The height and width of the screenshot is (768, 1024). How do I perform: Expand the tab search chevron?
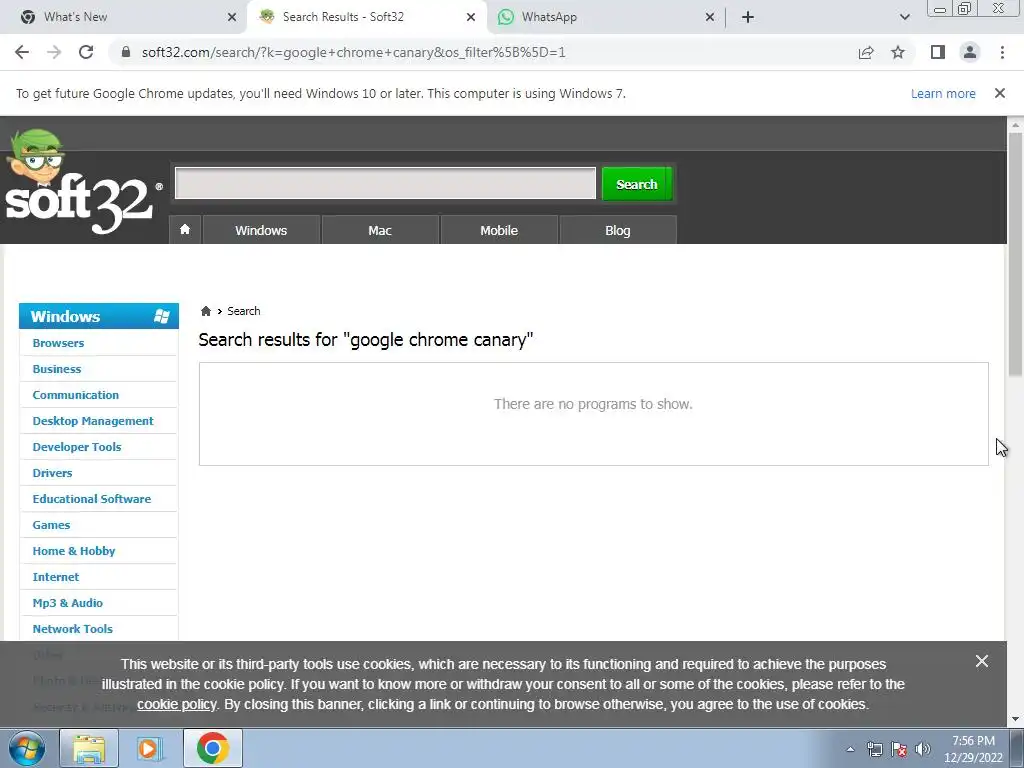point(904,17)
